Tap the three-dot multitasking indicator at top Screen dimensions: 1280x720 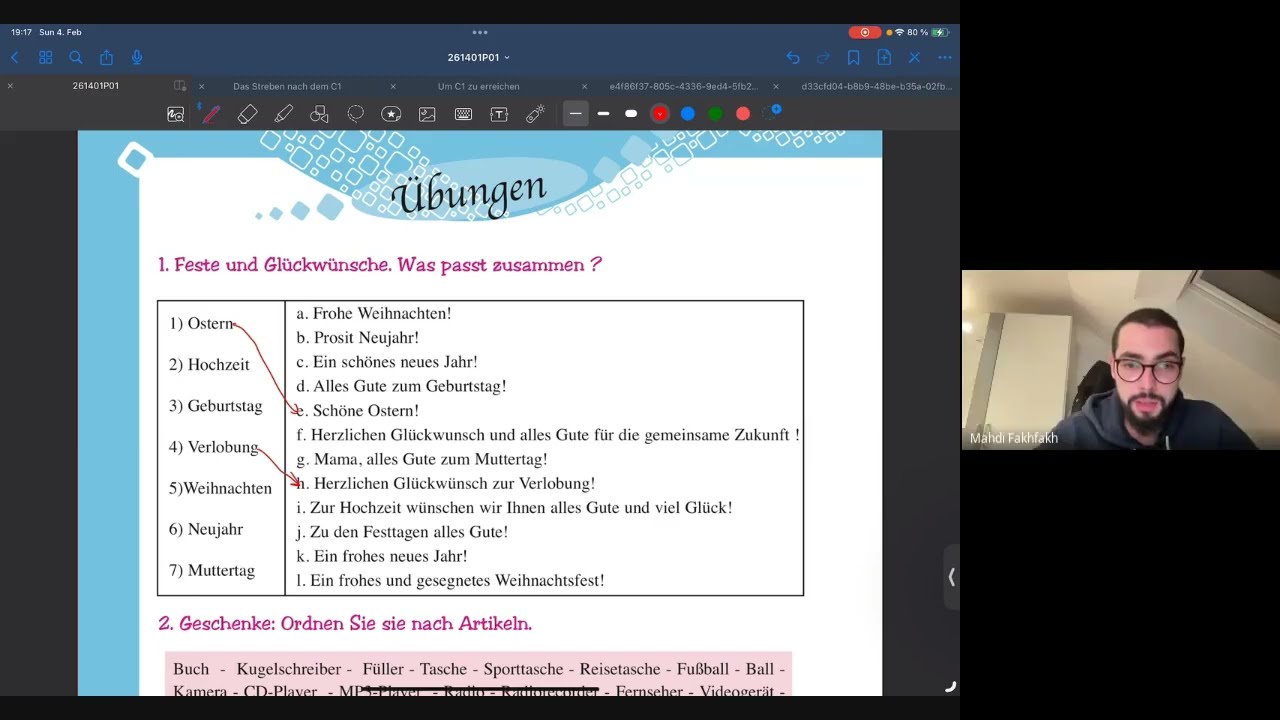tap(480, 32)
